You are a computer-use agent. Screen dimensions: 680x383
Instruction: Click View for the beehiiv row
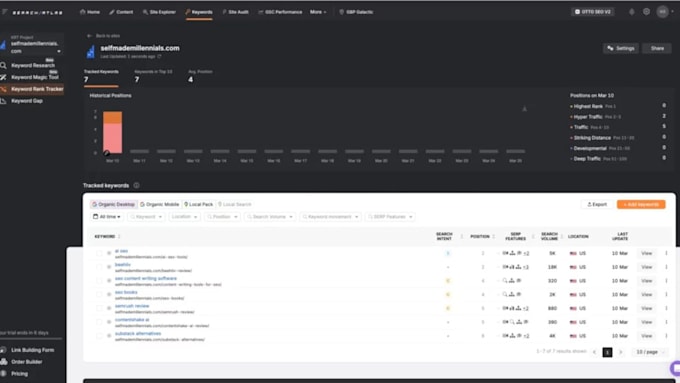click(646, 267)
